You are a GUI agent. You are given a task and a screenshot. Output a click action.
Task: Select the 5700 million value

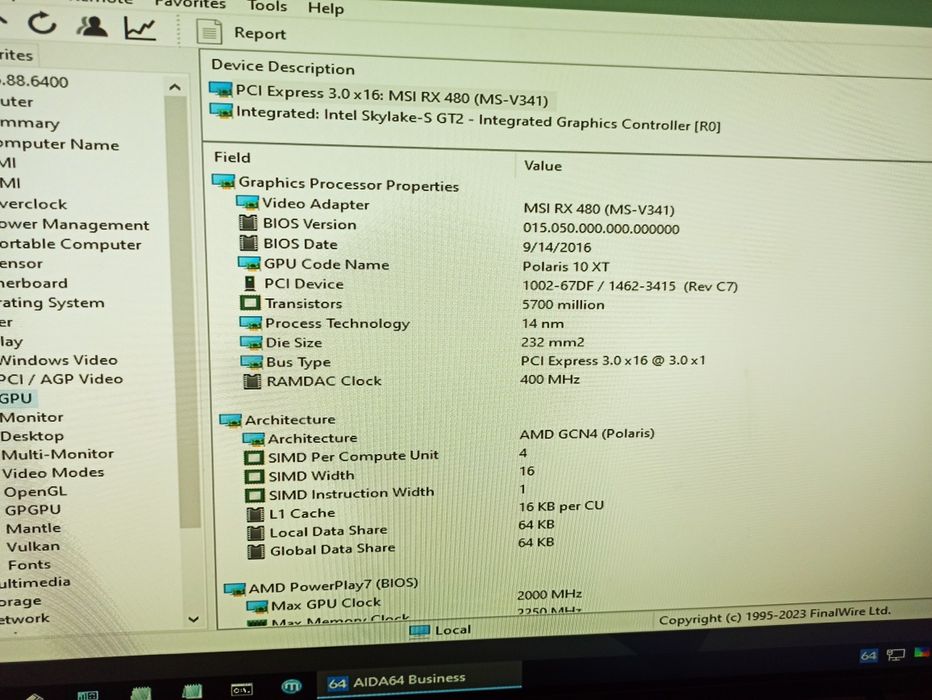tap(563, 304)
